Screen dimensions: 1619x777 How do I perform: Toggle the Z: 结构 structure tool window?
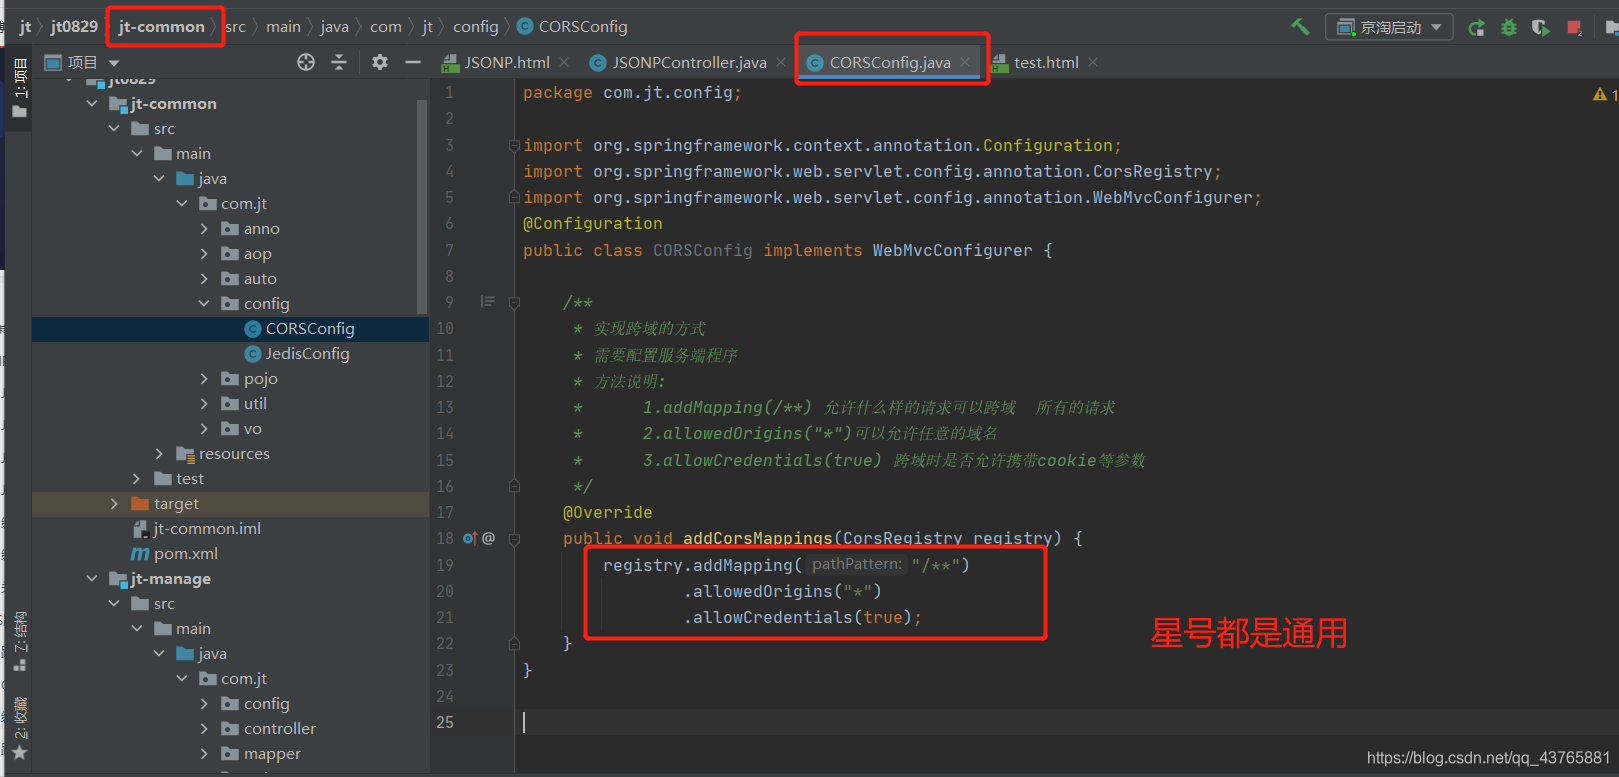point(19,640)
